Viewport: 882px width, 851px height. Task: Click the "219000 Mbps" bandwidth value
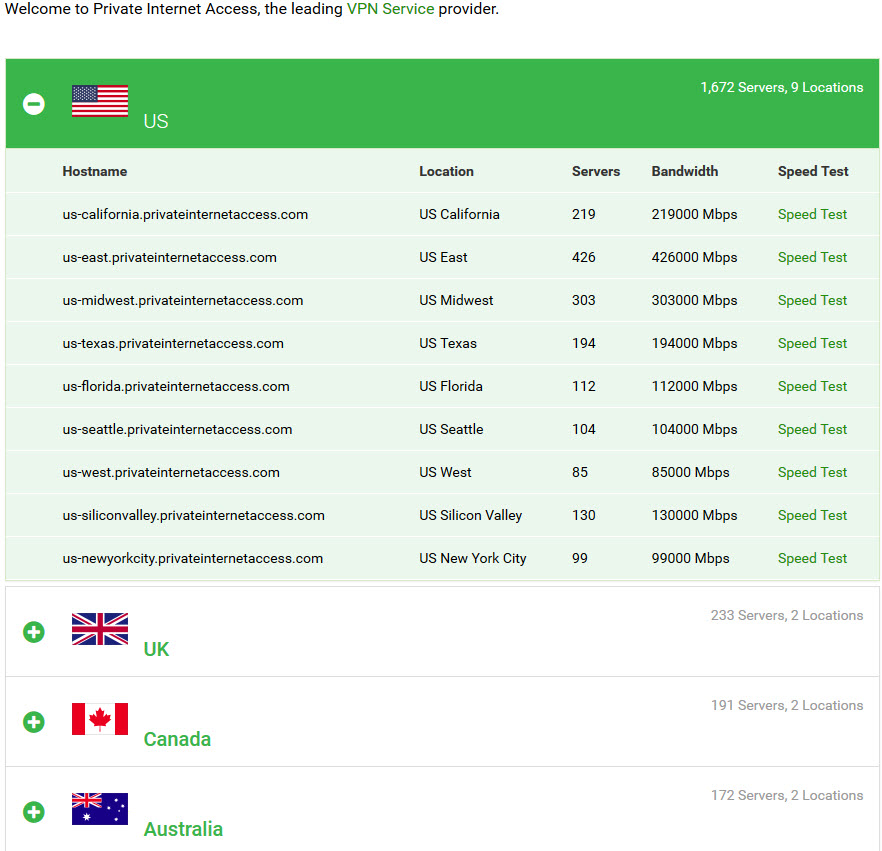(x=694, y=214)
